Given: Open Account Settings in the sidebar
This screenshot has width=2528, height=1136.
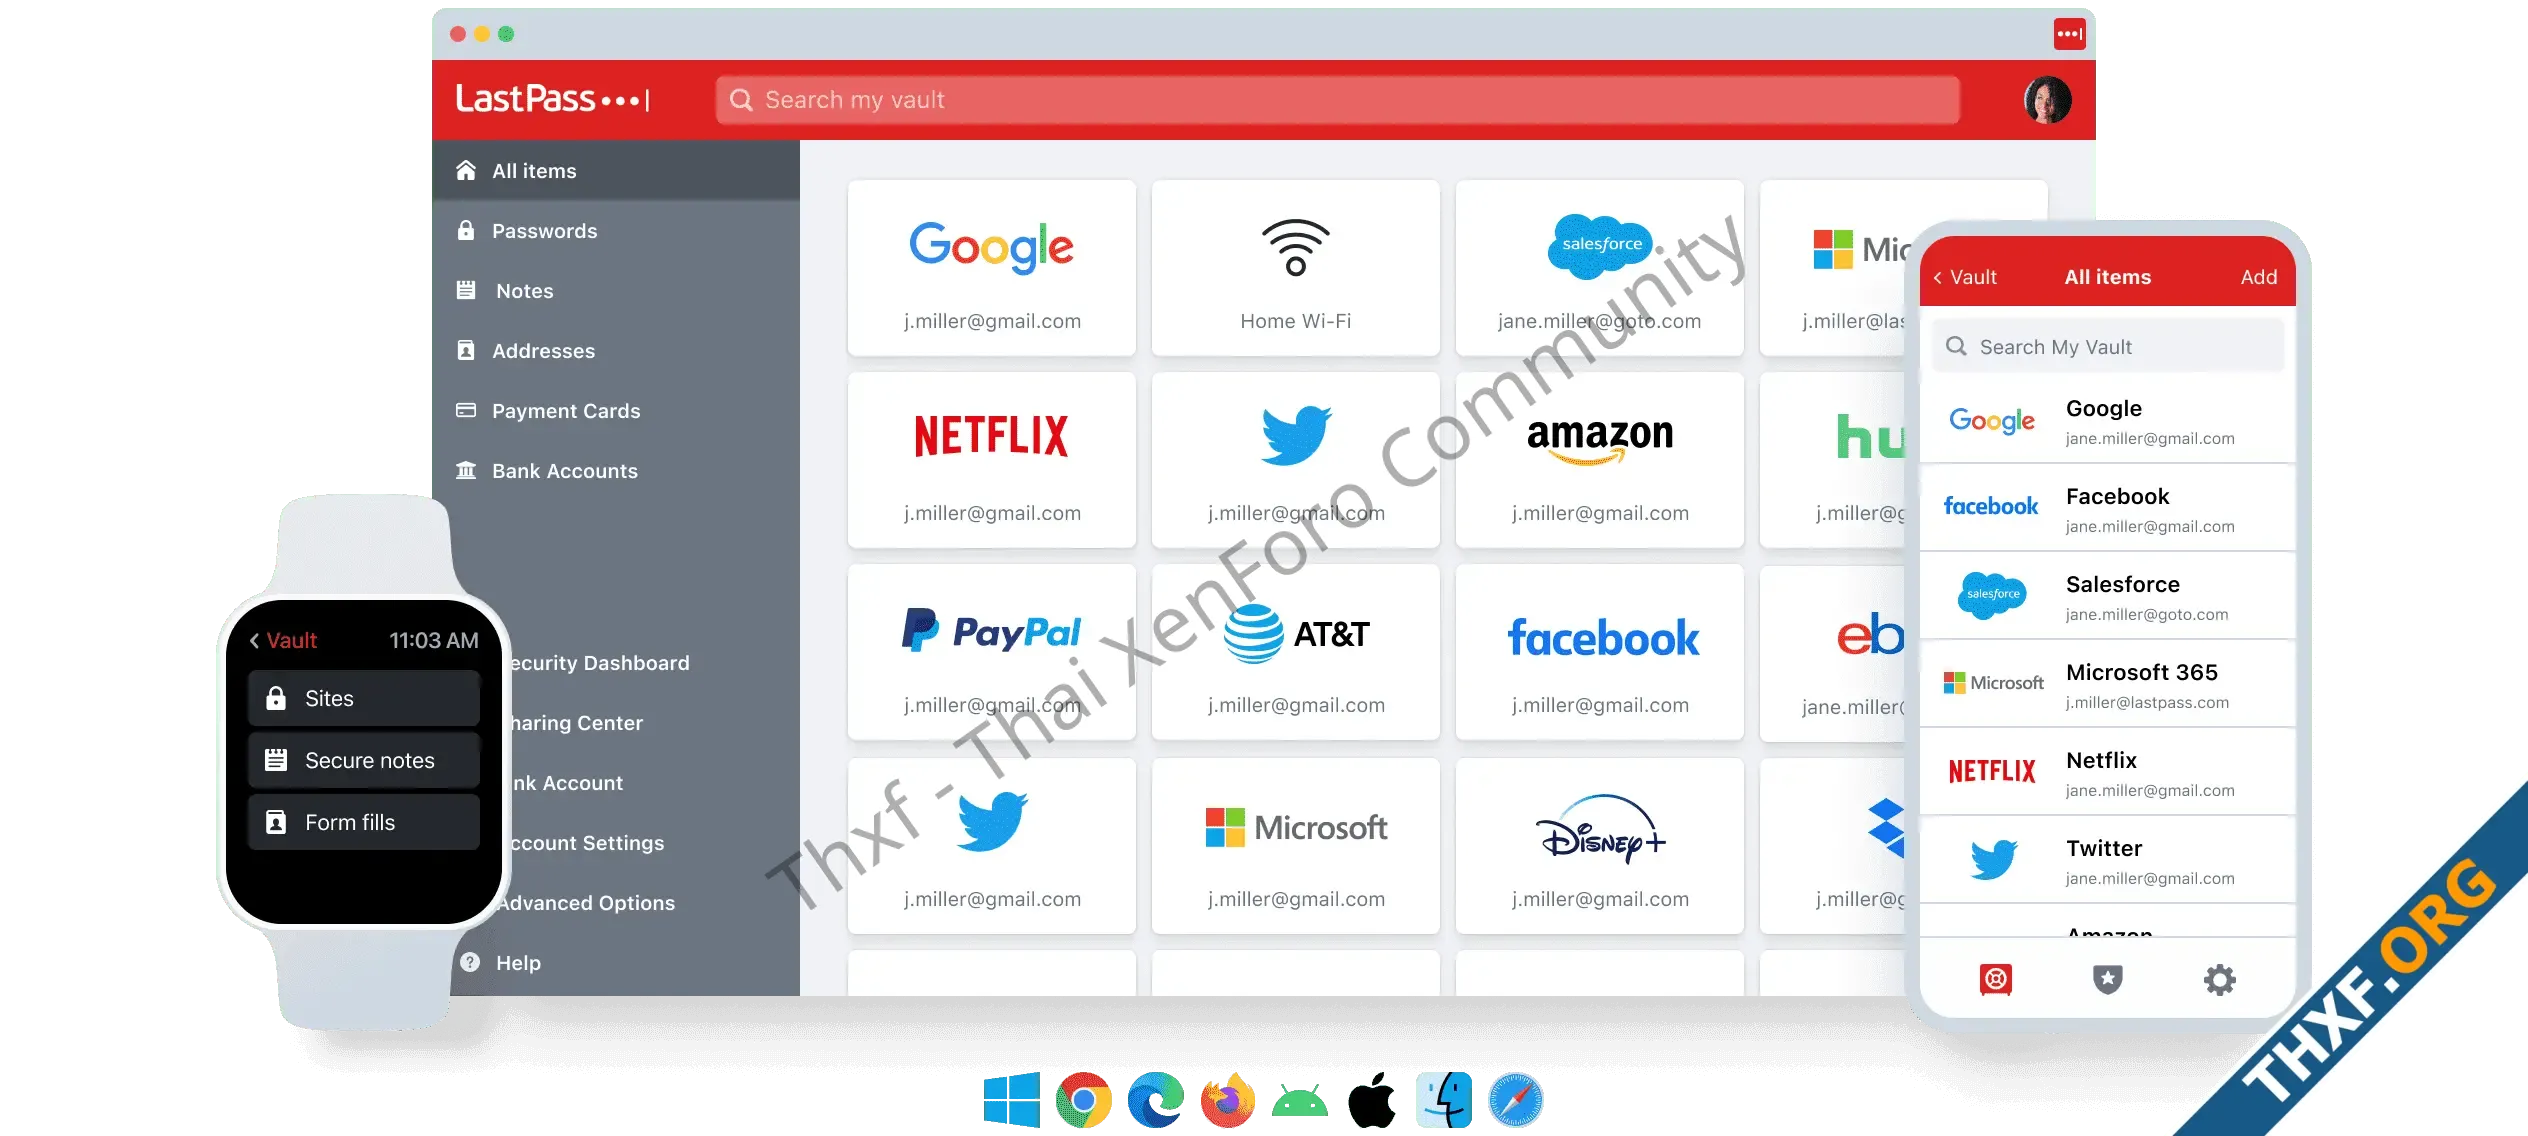Looking at the screenshot, I should pyautogui.click(x=586, y=843).
